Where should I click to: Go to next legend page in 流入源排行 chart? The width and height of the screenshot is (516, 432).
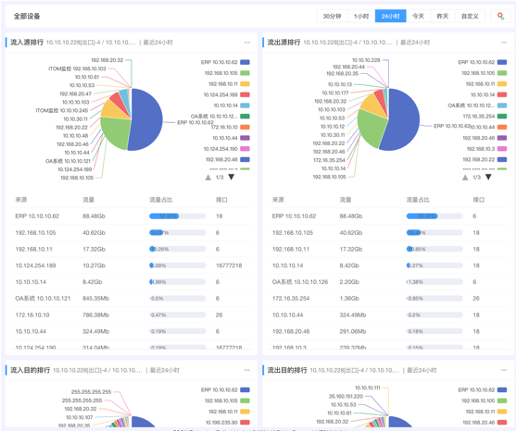(x=231, y=177)
